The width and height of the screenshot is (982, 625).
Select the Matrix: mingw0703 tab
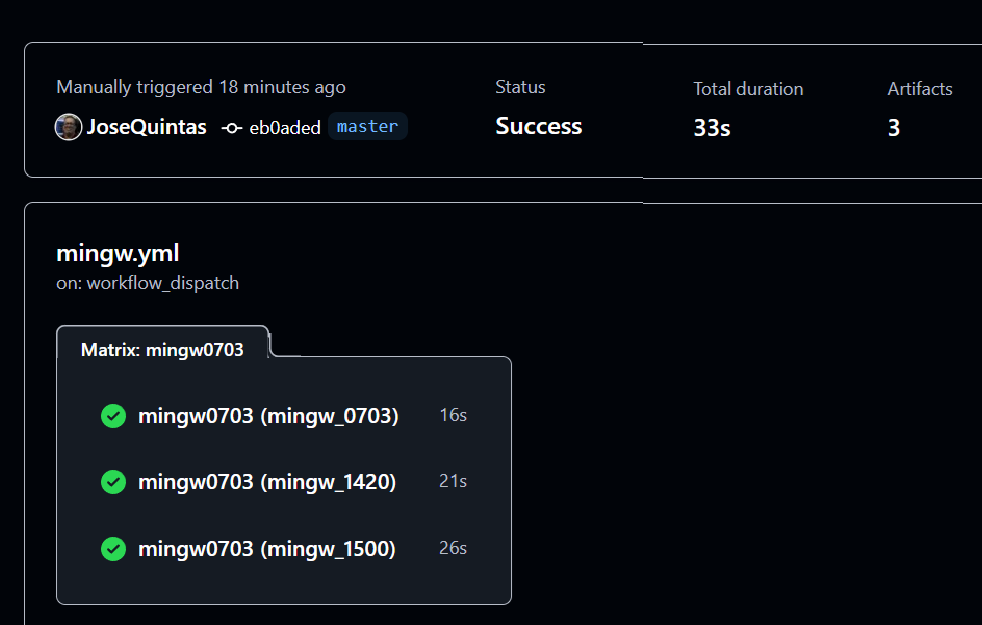tap(162, 350)
